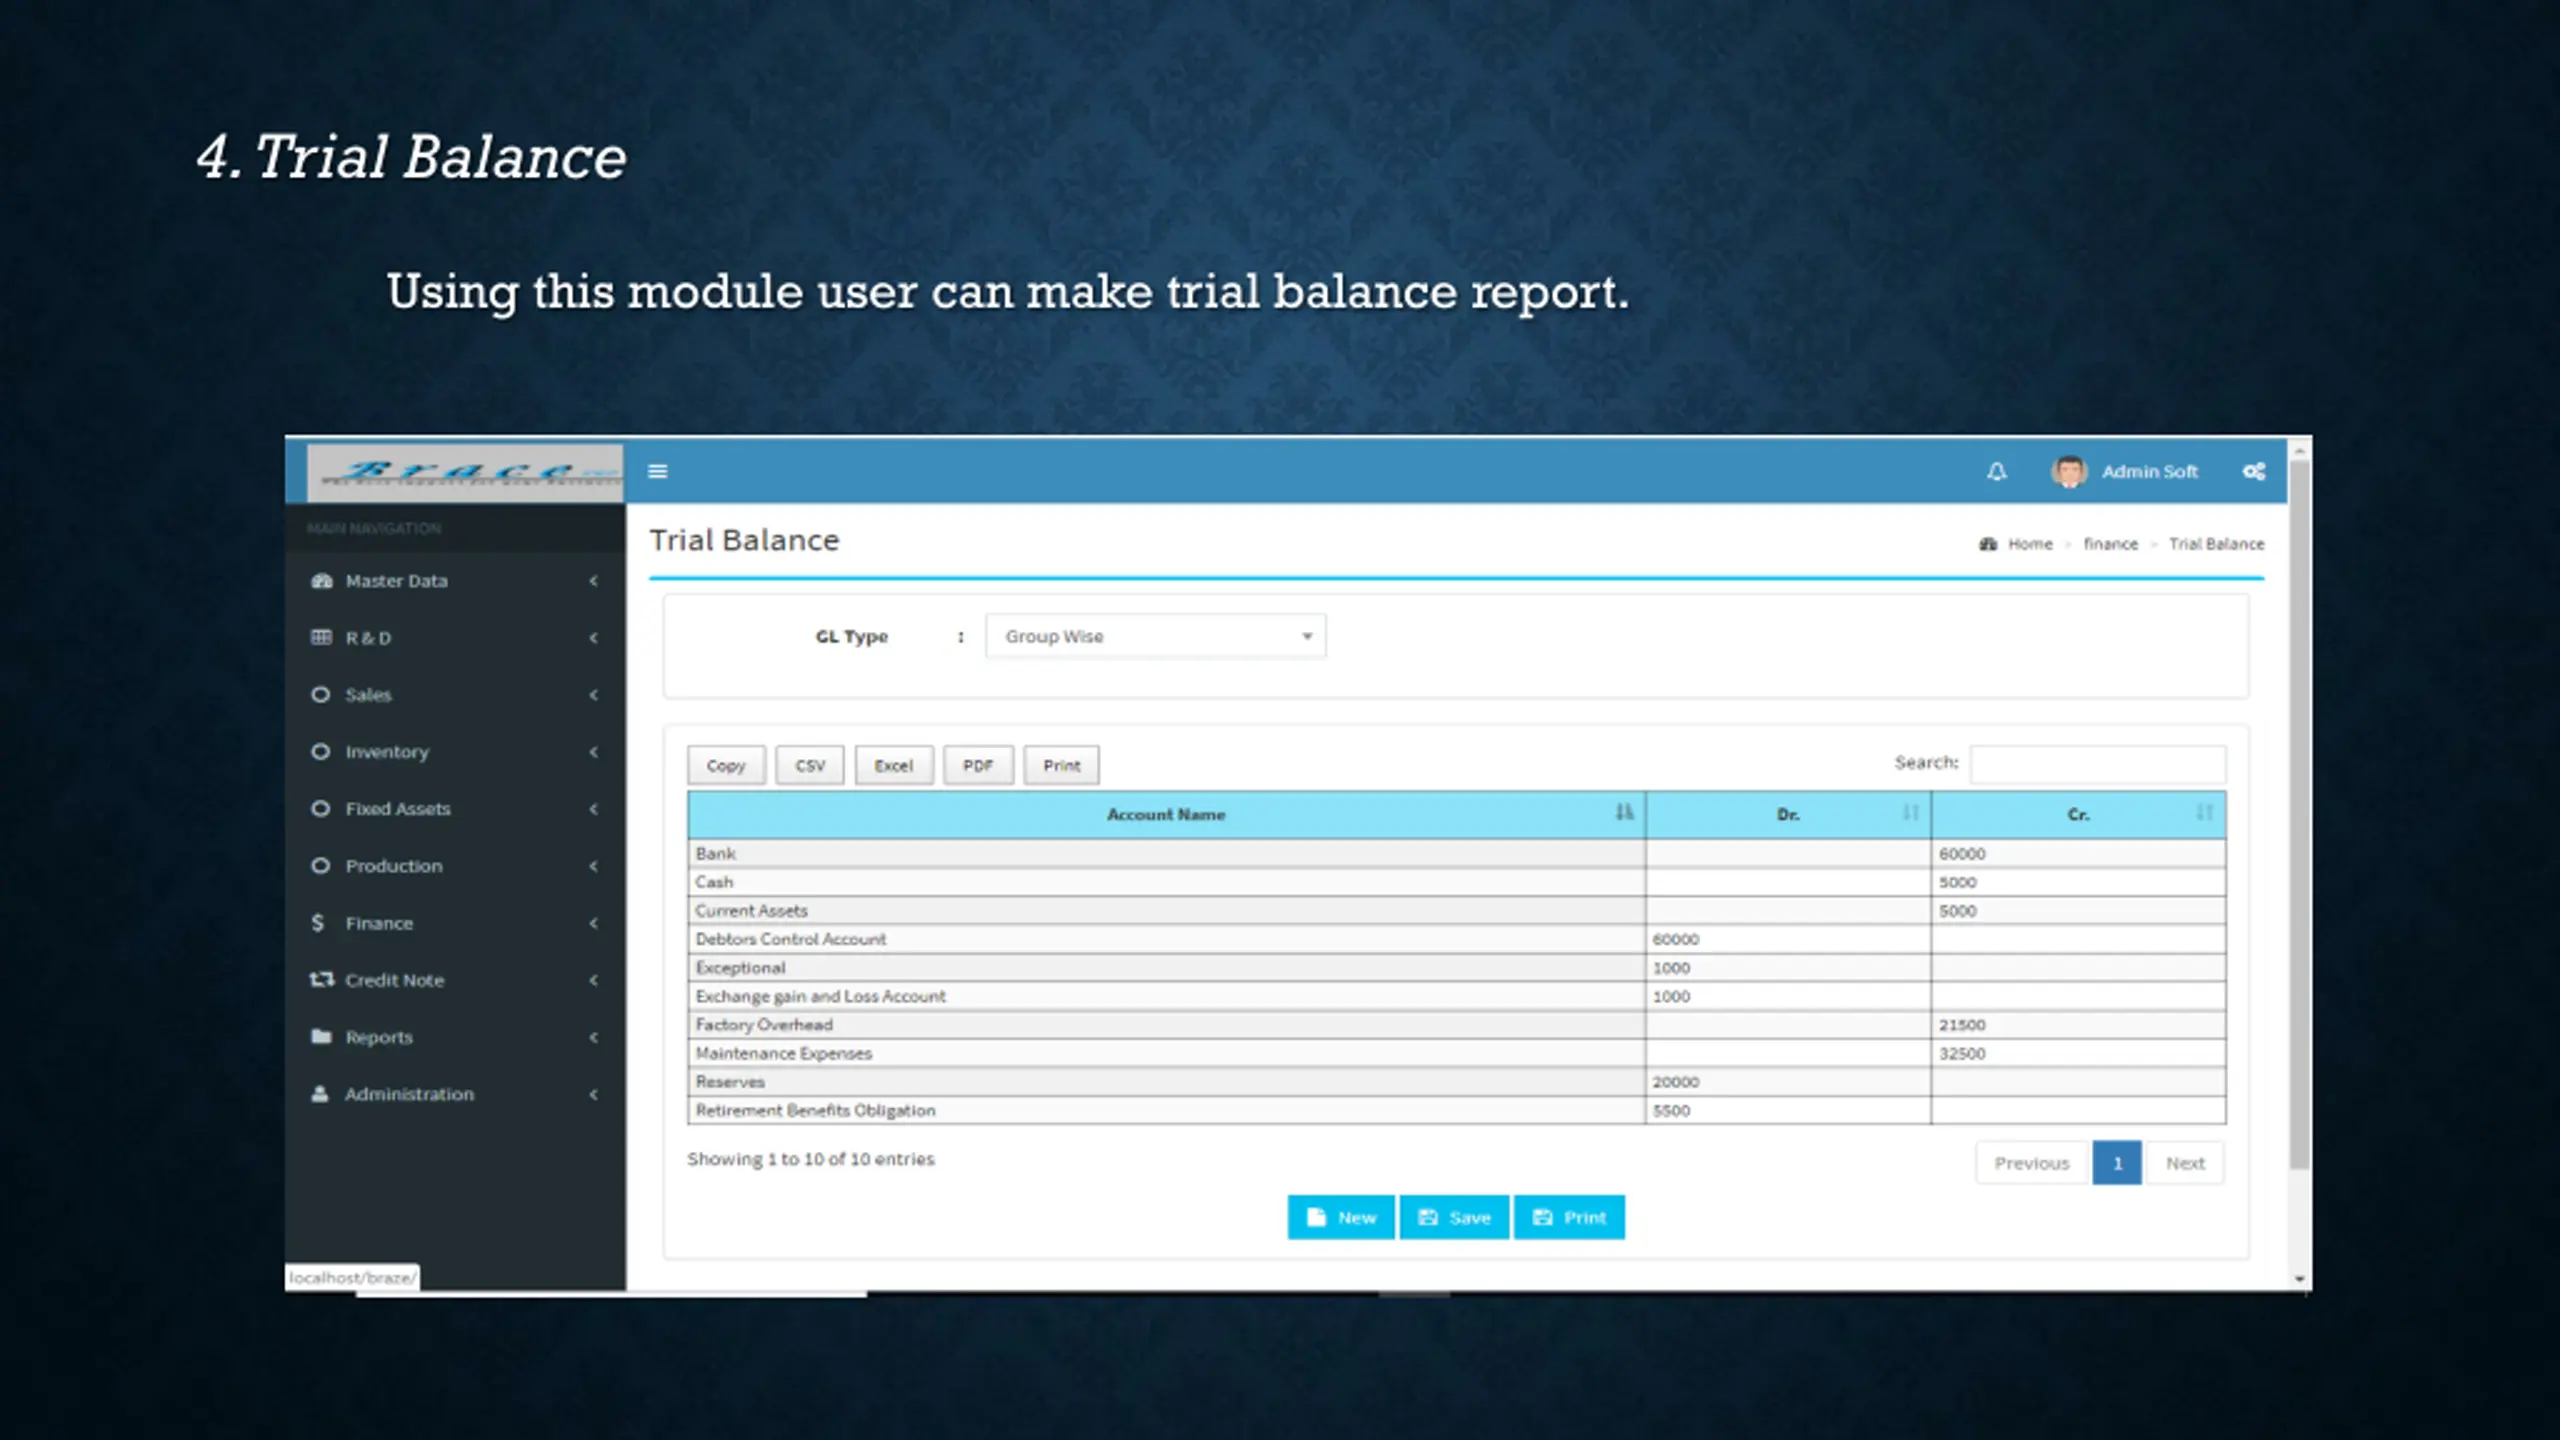Screen dimensions: 2560x1440
Task: Expand the Inventory menu chevron
Action: tap(594, 751)
